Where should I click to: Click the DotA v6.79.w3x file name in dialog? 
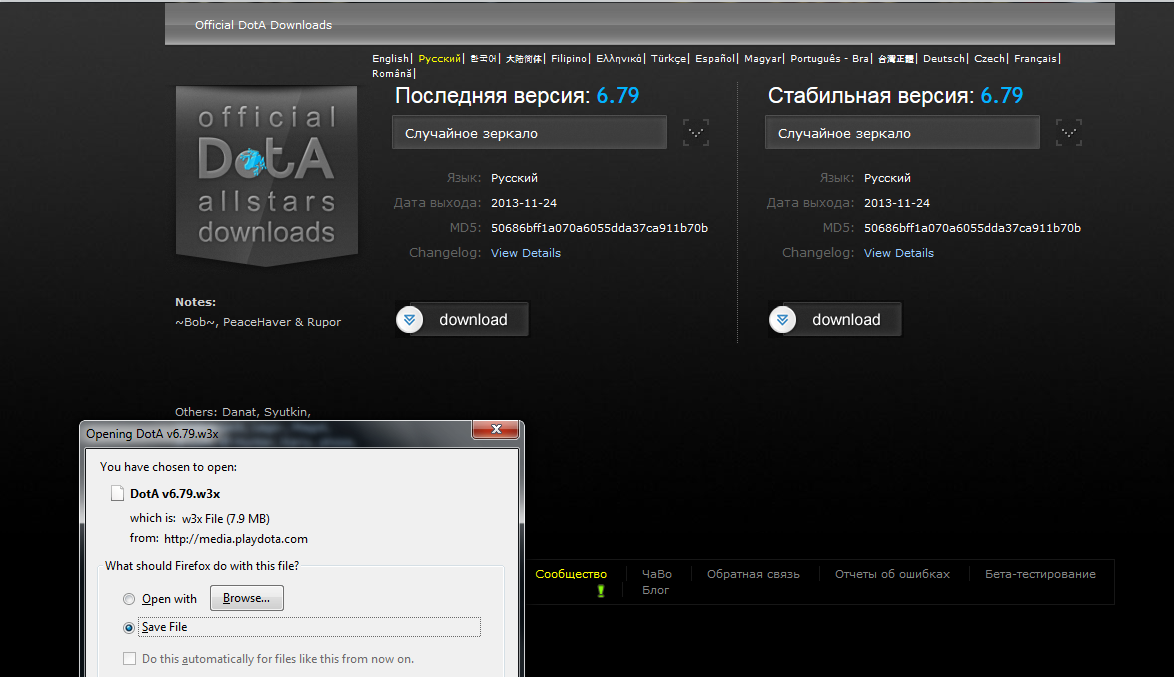[x=175, y=494]
